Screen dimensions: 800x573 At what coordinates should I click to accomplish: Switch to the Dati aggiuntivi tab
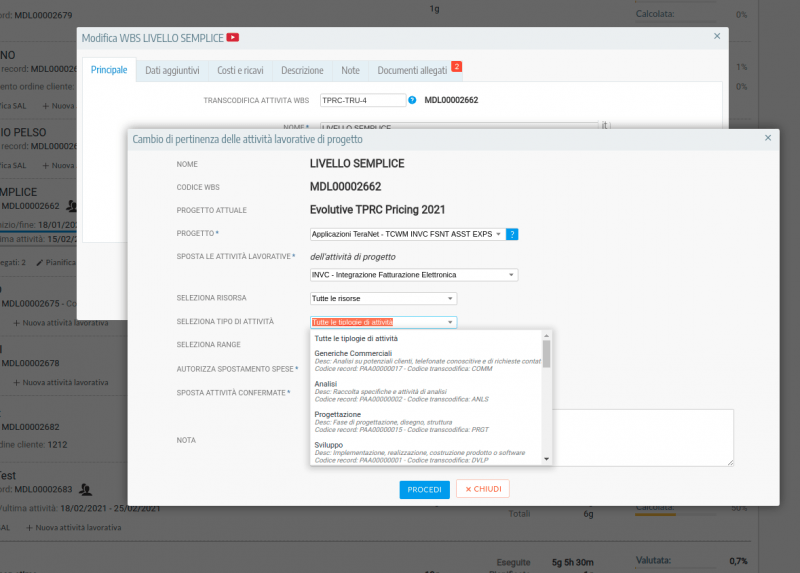pyautogui.click(x=172, y=70)
